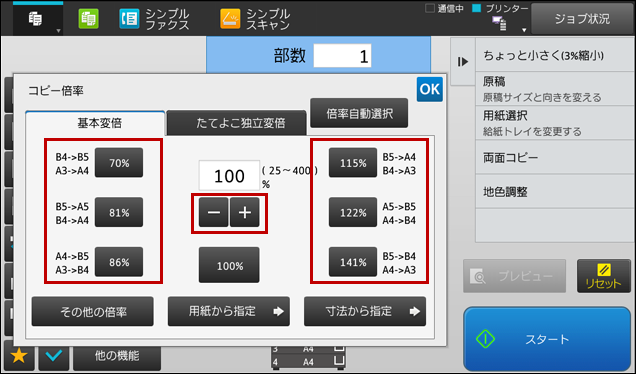Open 両面コピー duplex copy option

click(x=555, y=158)
